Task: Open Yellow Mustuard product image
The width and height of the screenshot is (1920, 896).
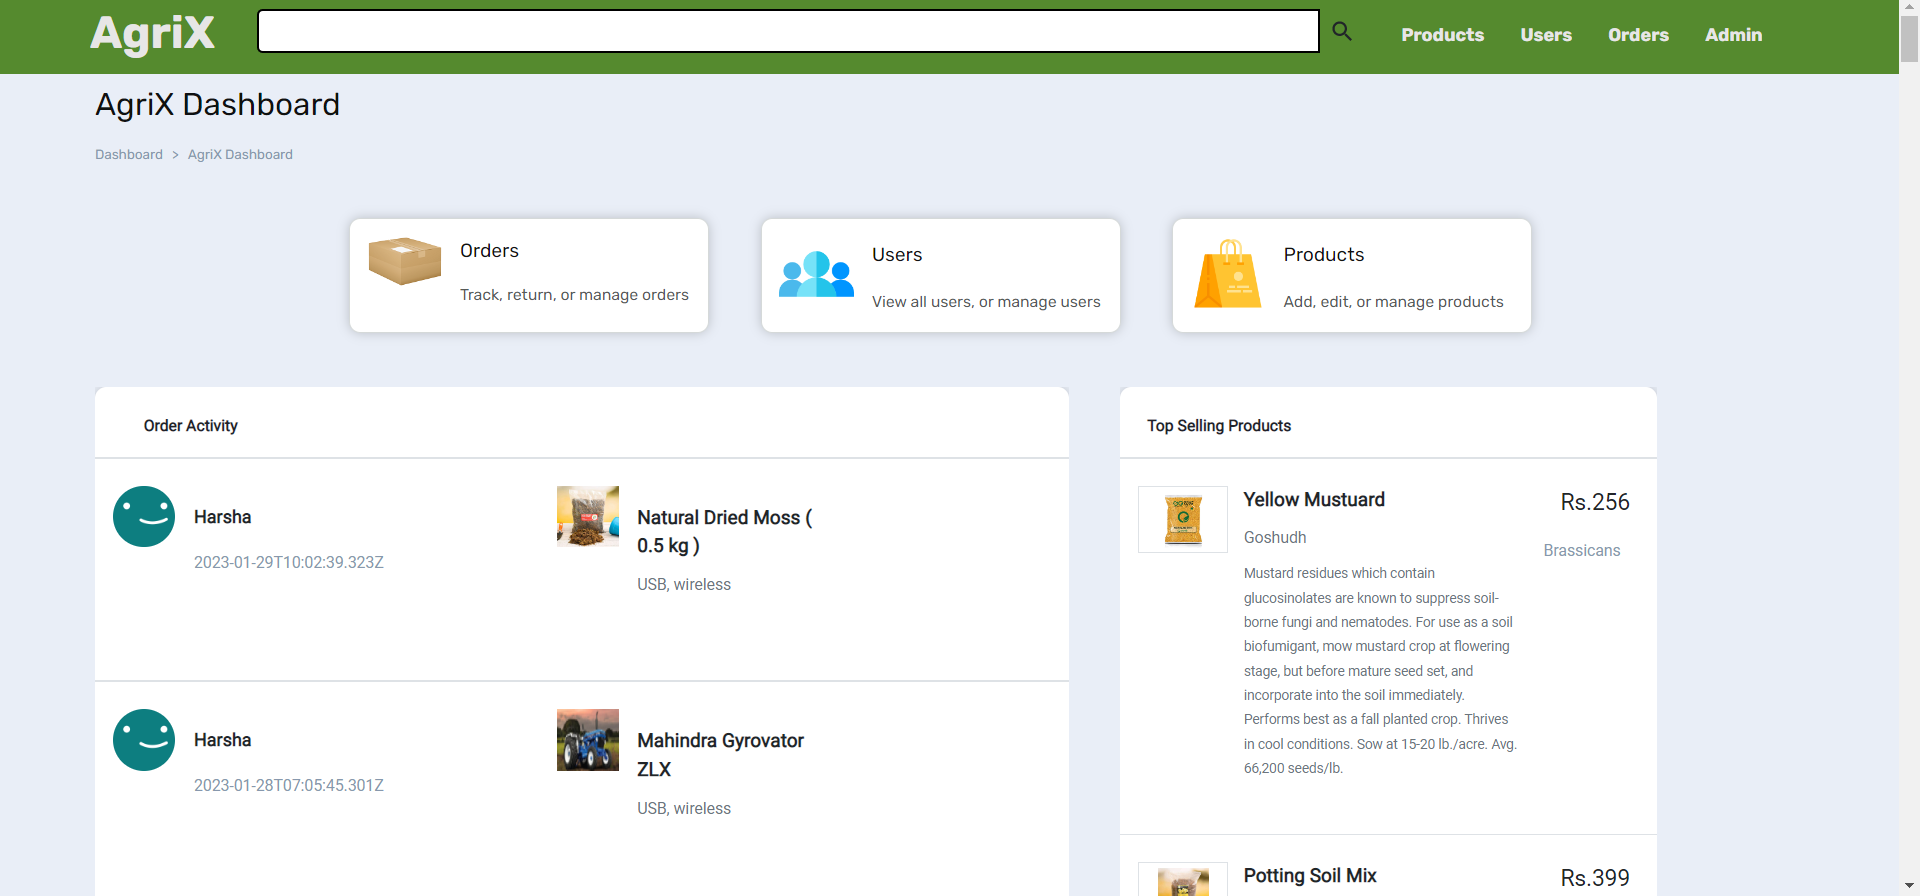Action: (x=1183, y=520)
